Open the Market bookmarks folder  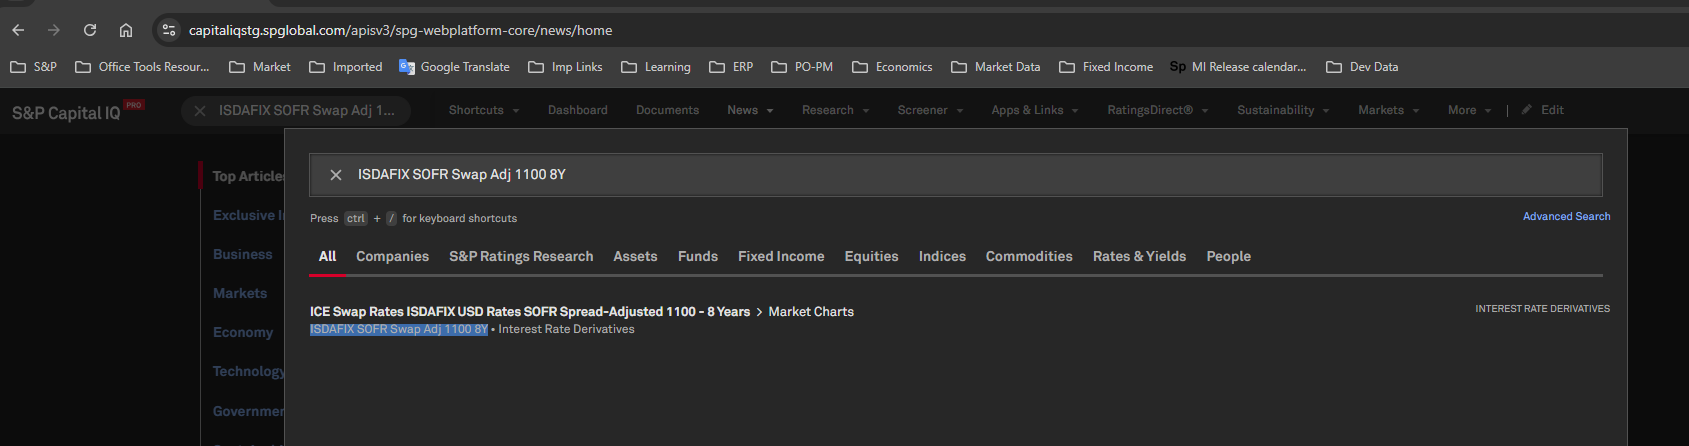tap(260, 67)
